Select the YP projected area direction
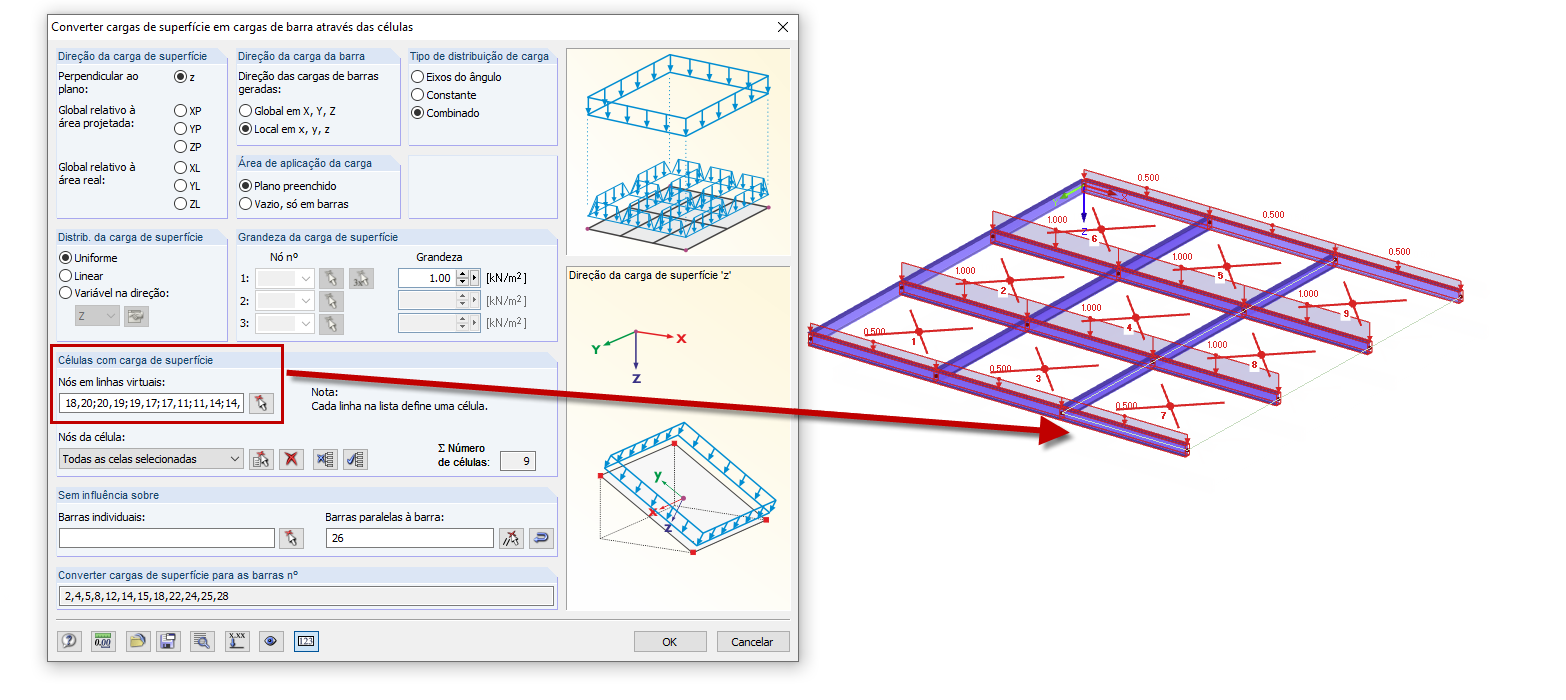 (x=180, y=128)
